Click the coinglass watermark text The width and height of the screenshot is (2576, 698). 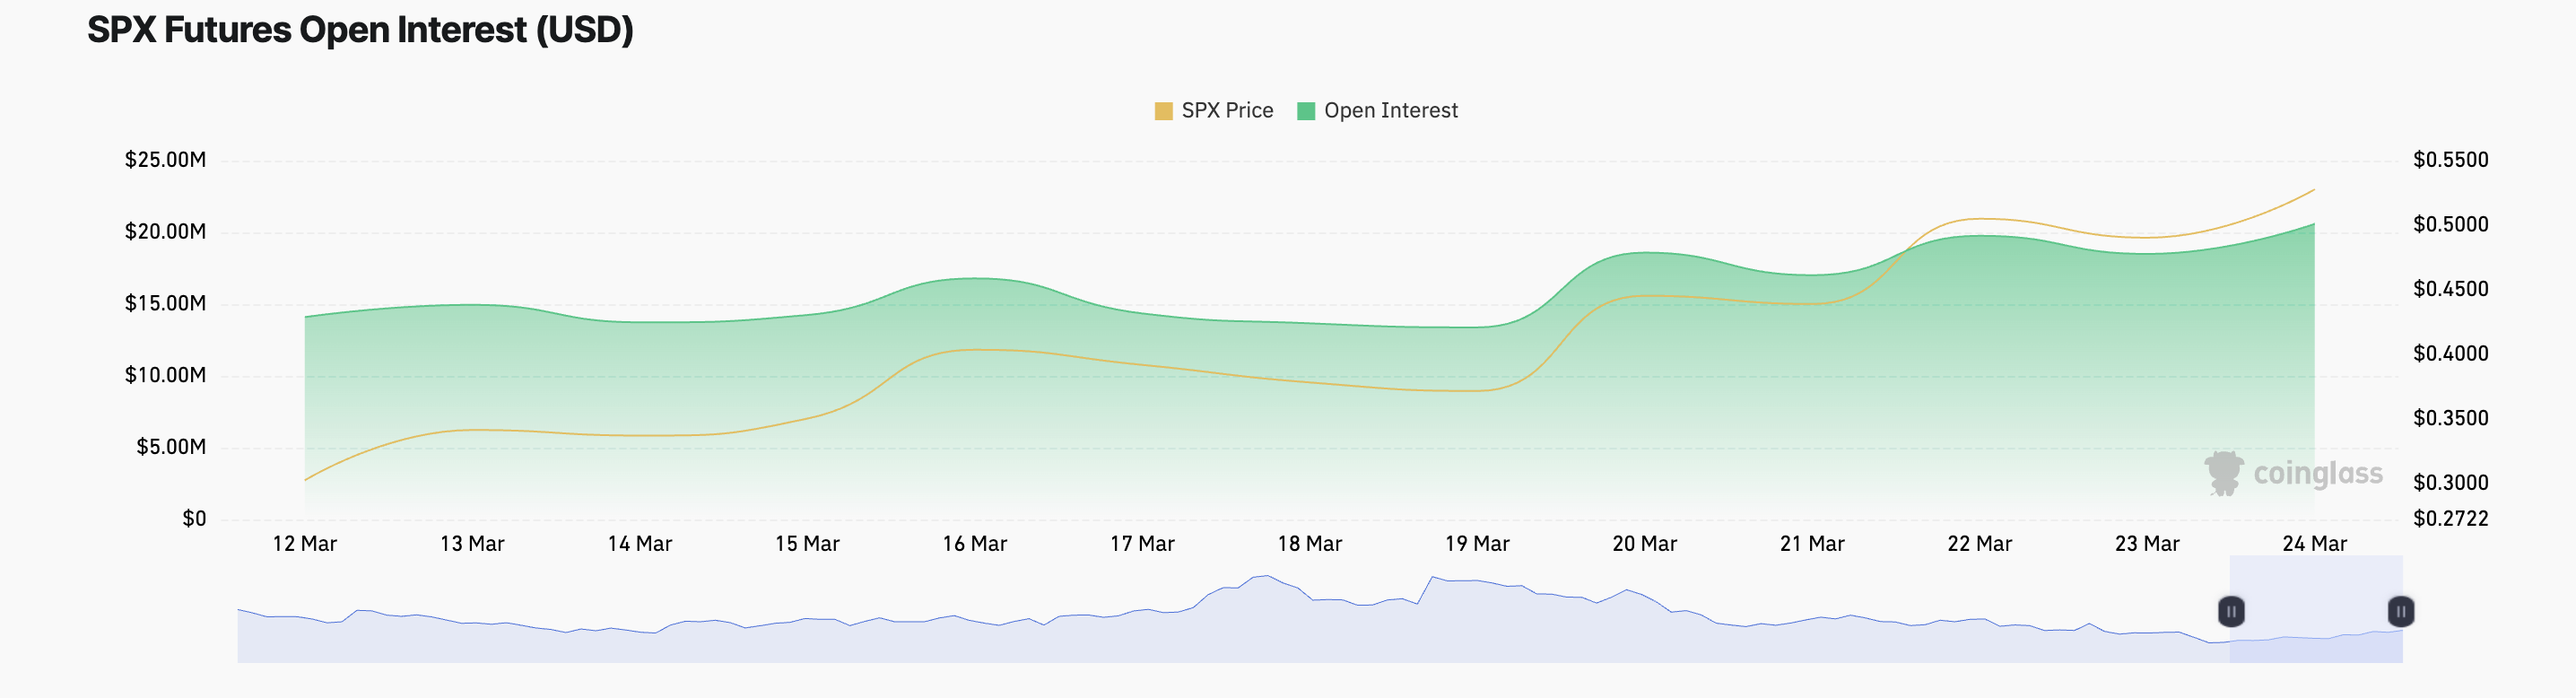coord(2317,473)
